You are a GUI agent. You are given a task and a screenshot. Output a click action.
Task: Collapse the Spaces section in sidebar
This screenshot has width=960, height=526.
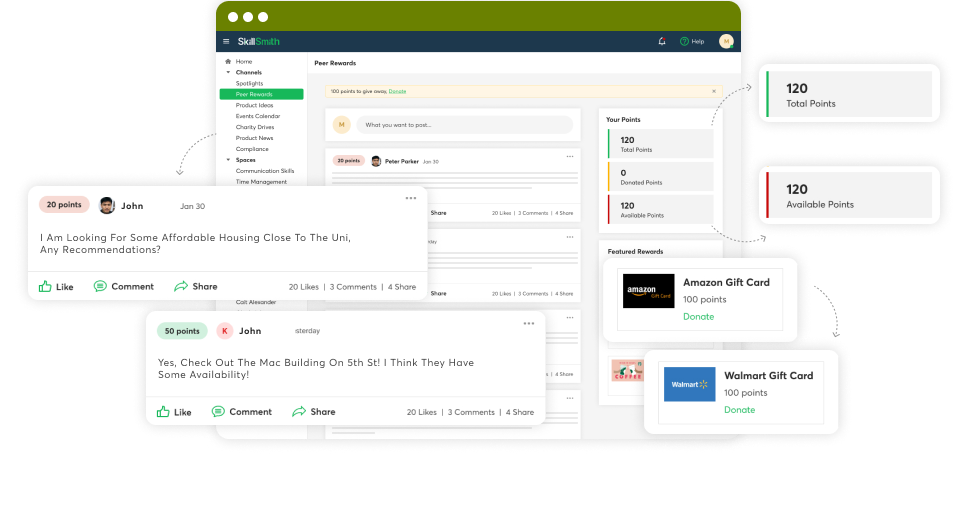[228, 160]
